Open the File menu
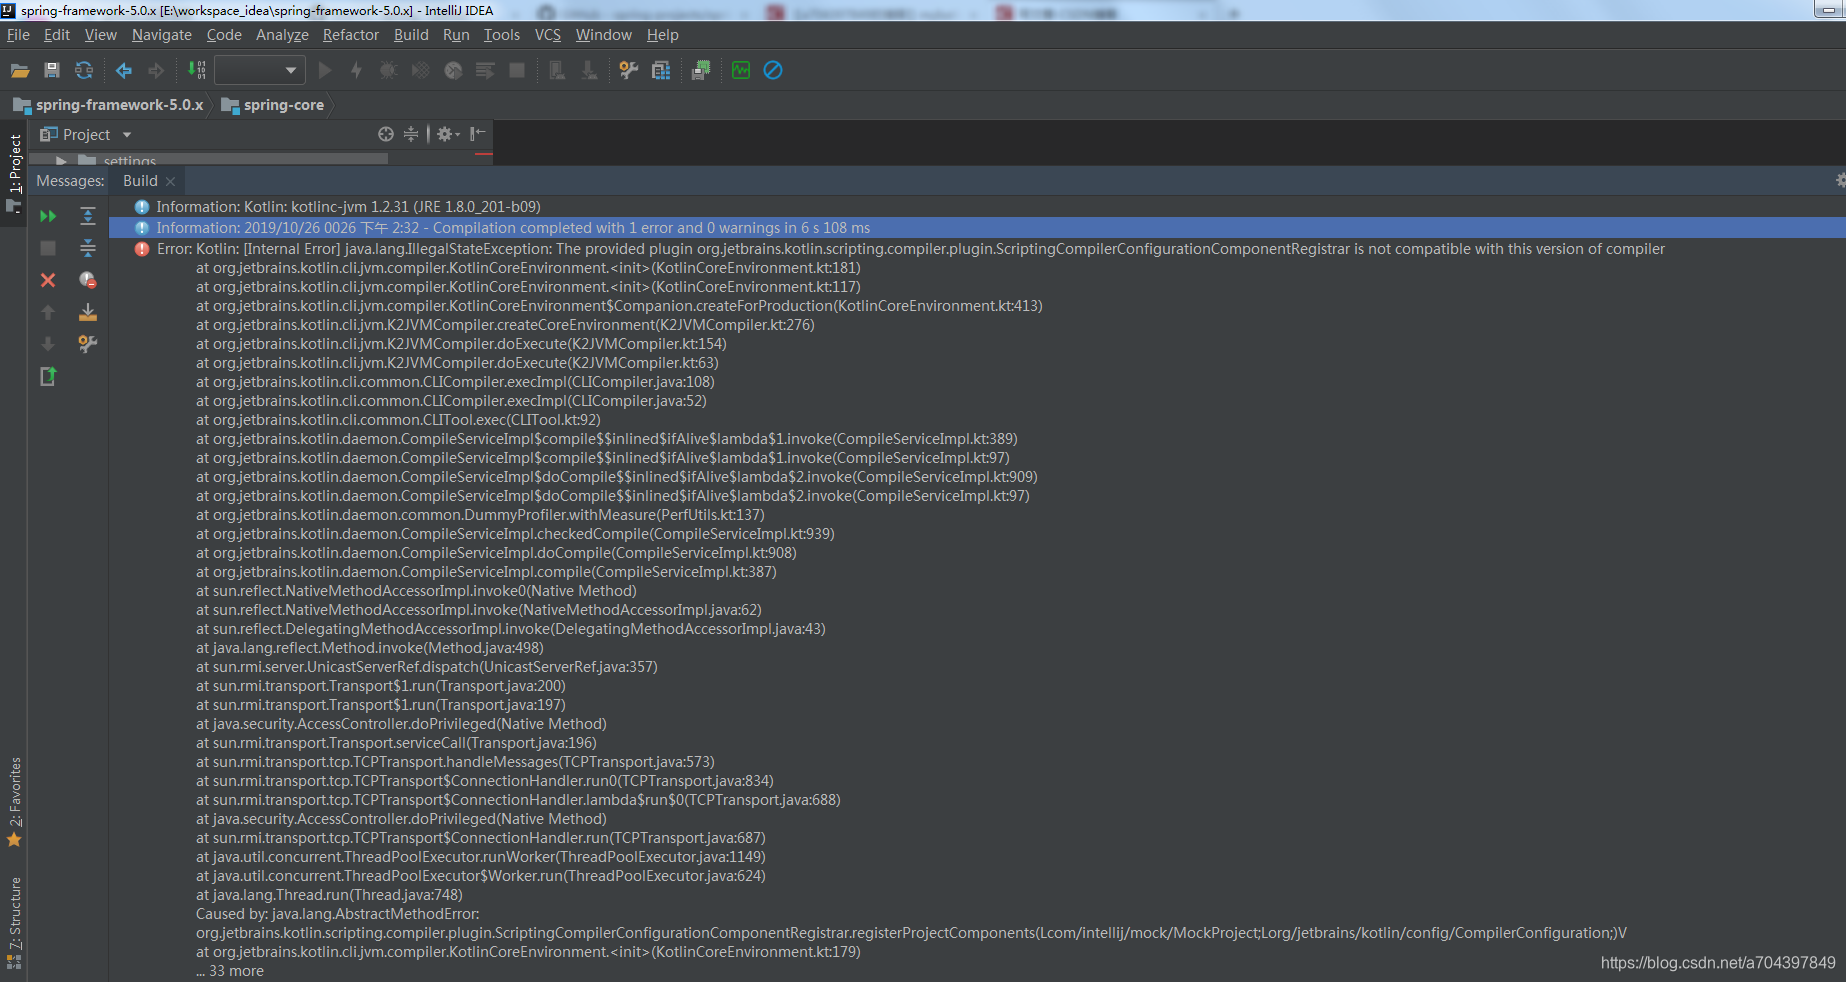Image resolution: width=1846 pixels, height=982 pixels. click(18, 35)
